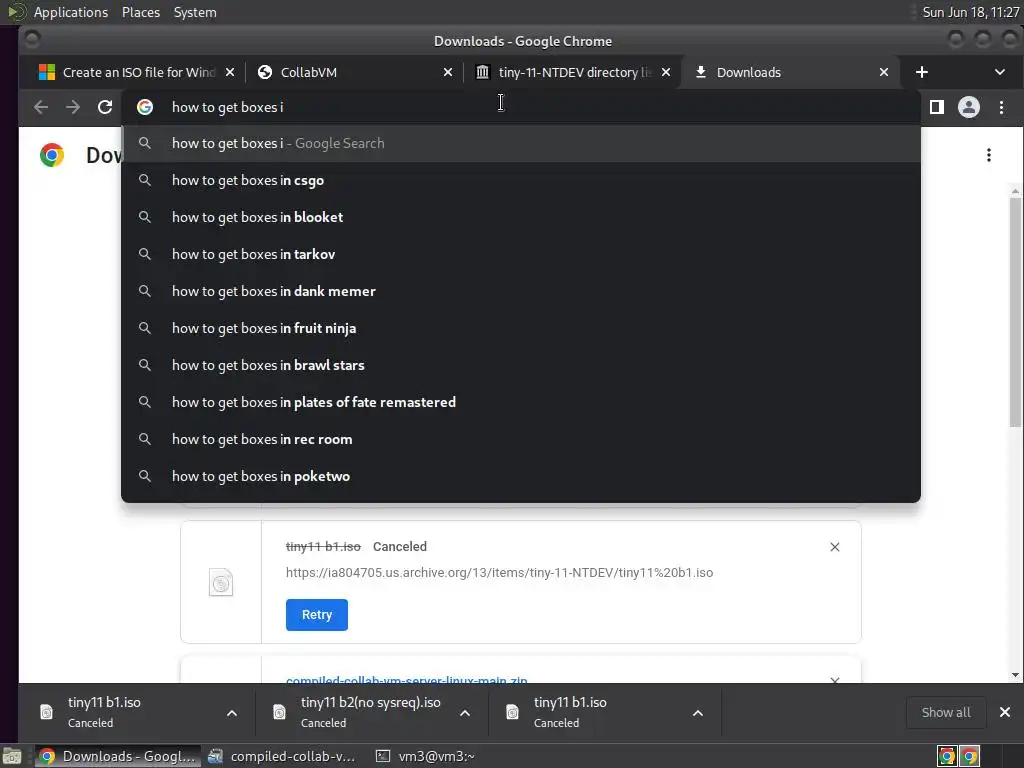Go forward using the forward arrow
The image size is (1024, 768).
pos(72,107)
